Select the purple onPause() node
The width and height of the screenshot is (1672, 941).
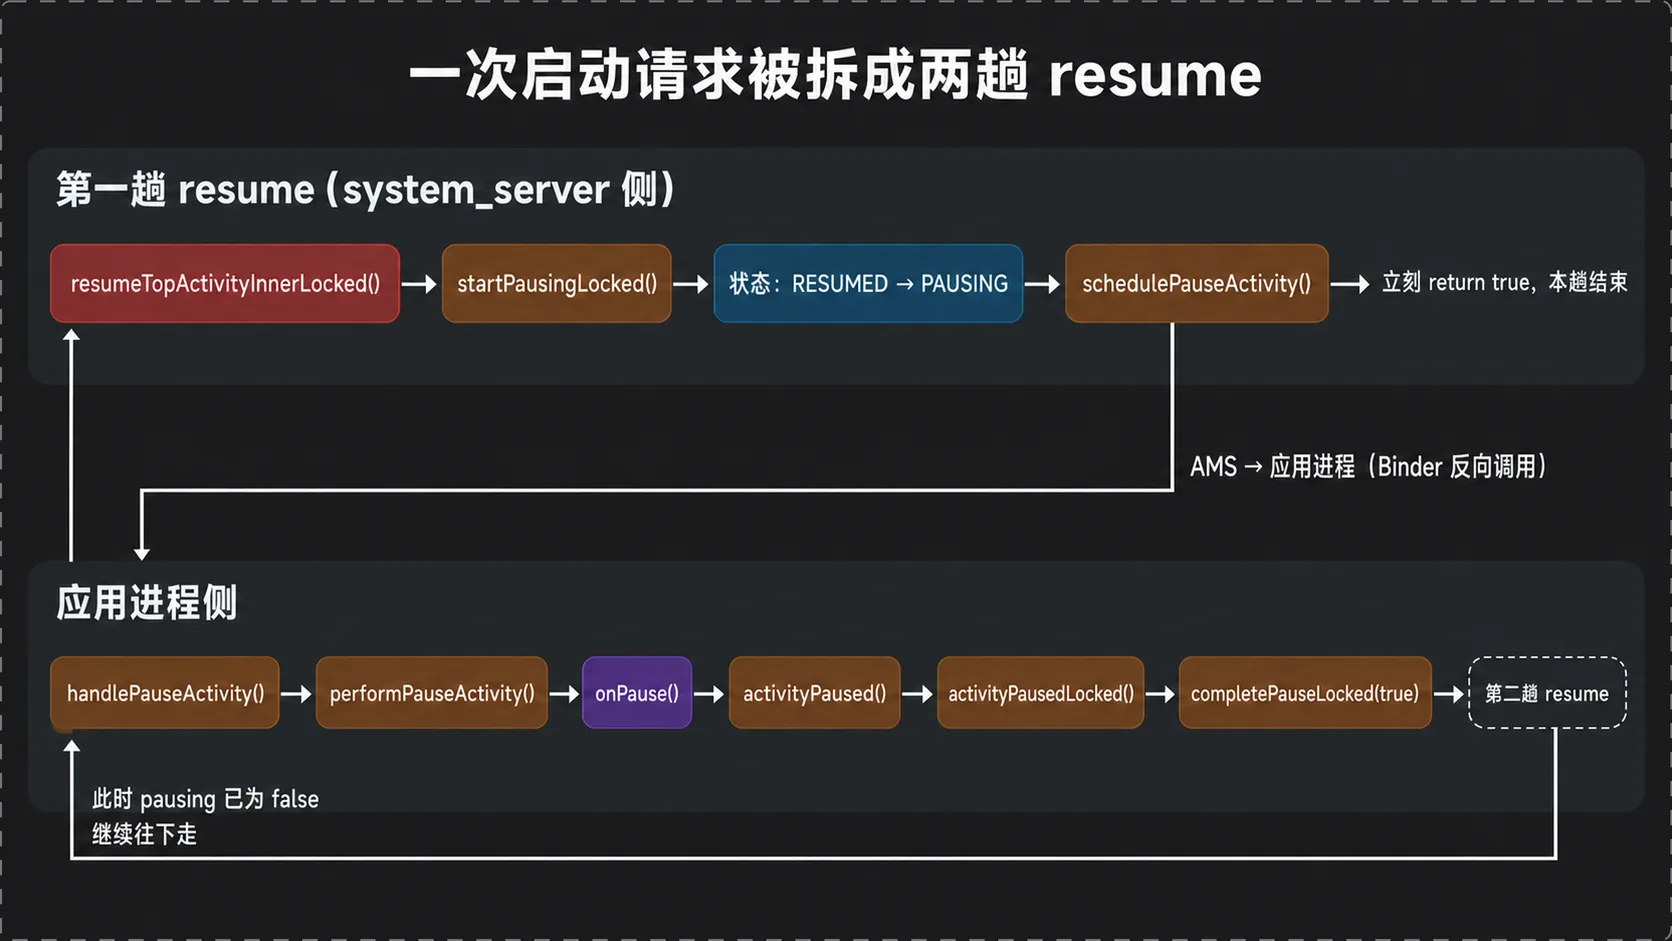637,693
